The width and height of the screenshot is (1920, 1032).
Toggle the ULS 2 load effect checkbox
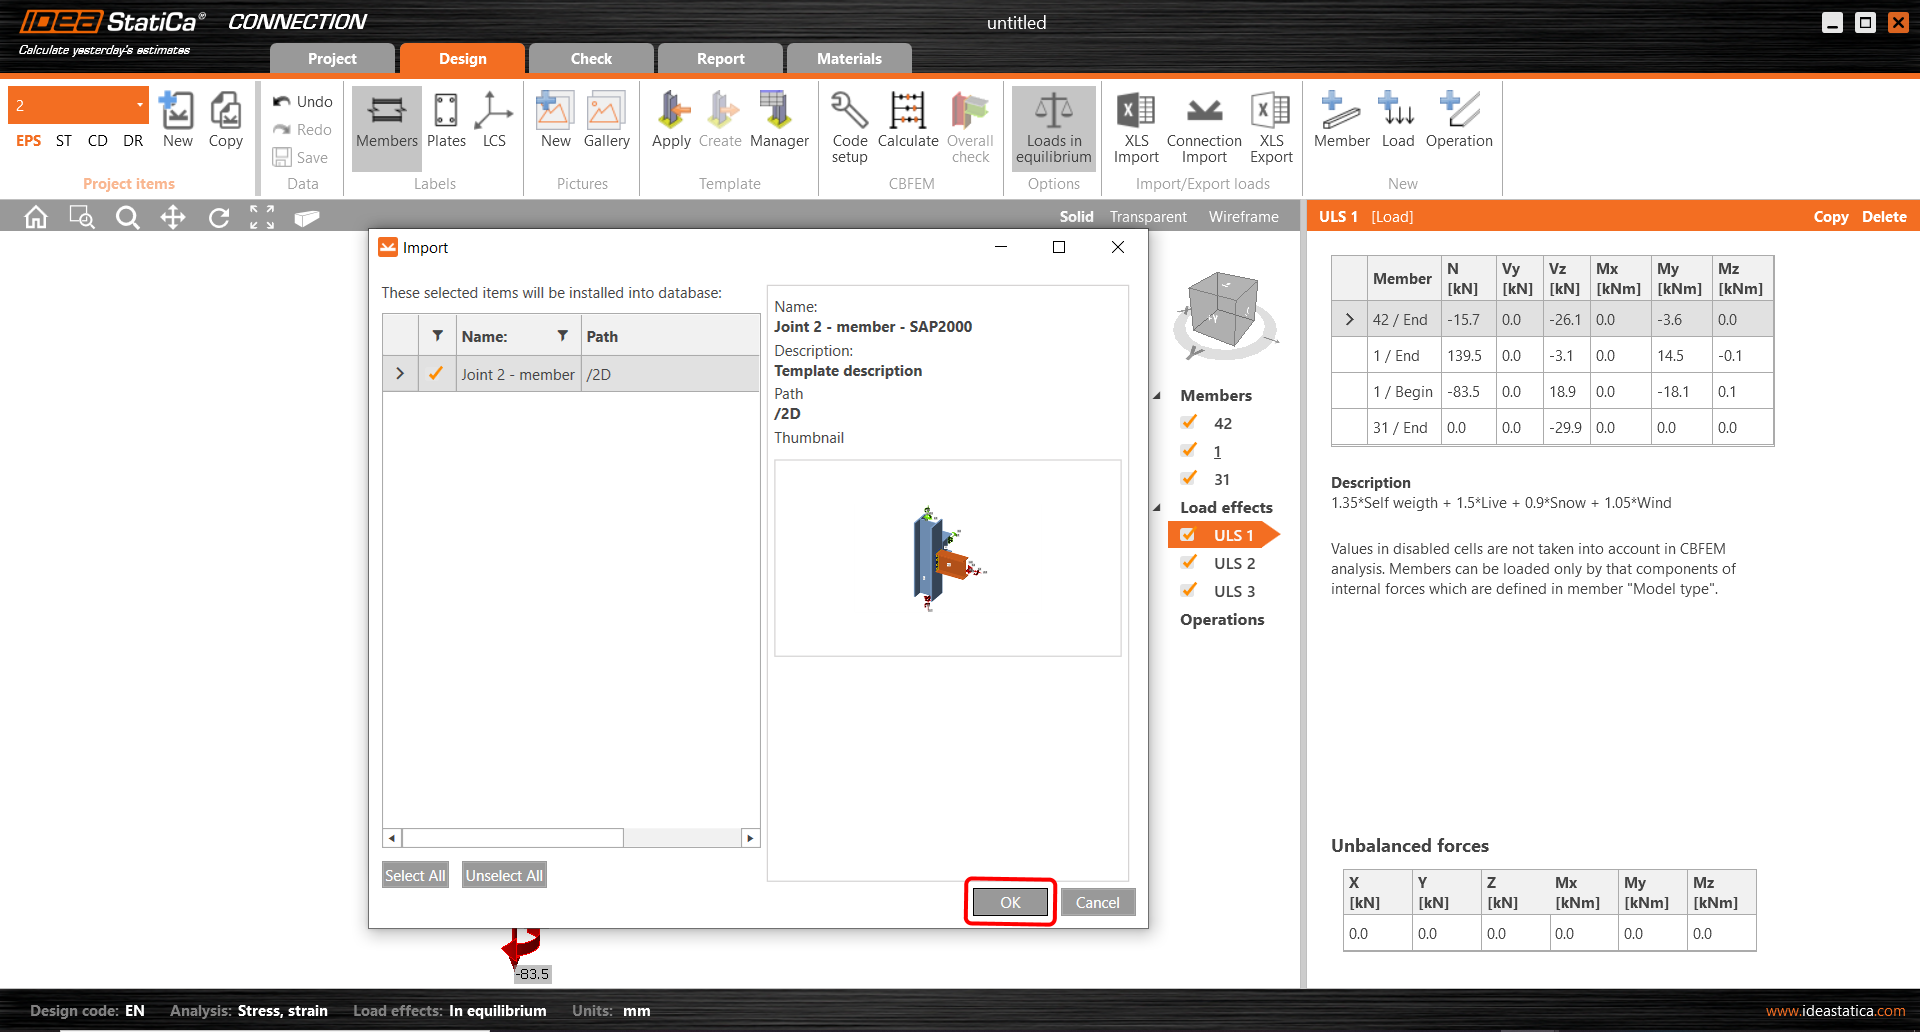[1189, 563]
